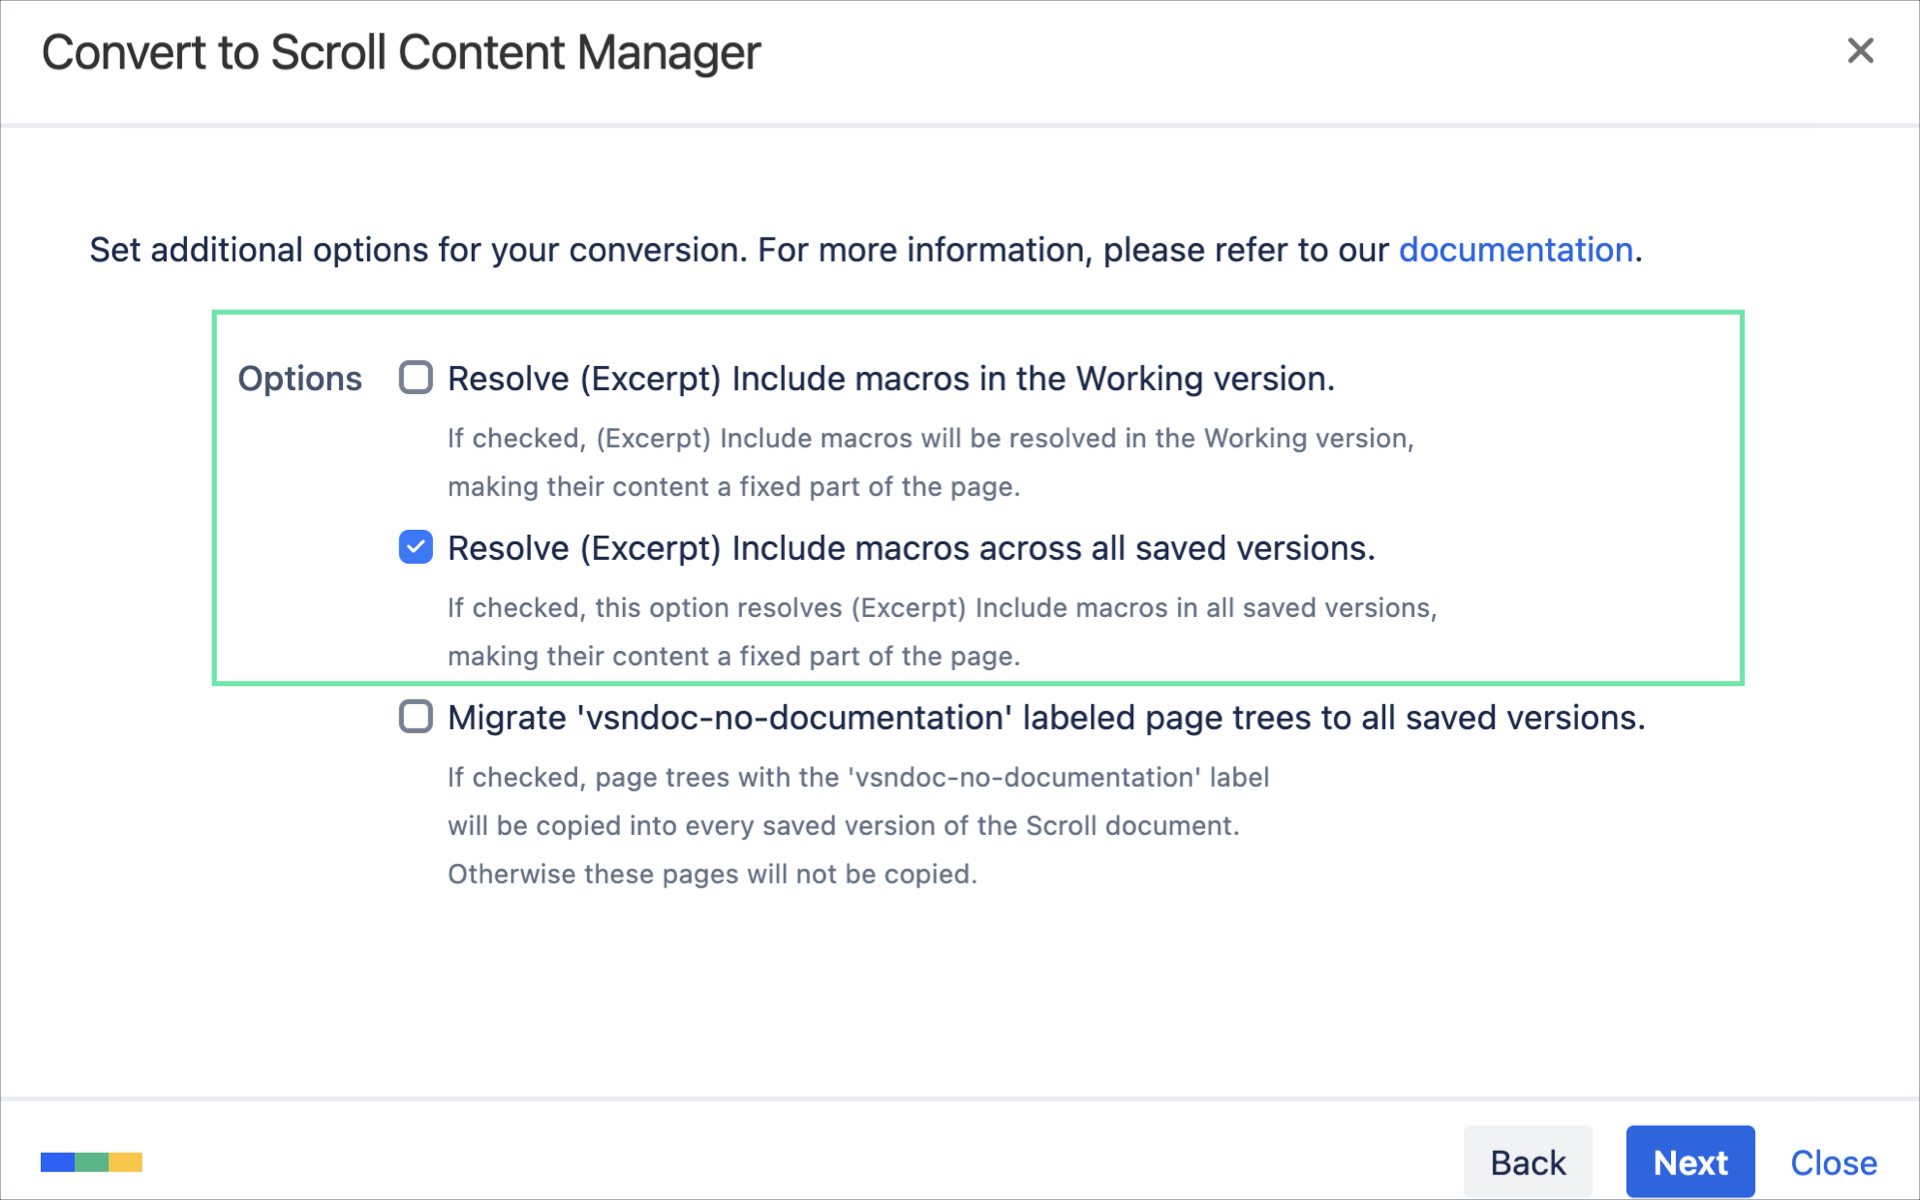
Task: Go back with the Back button
Action: pos(1528,1162)
